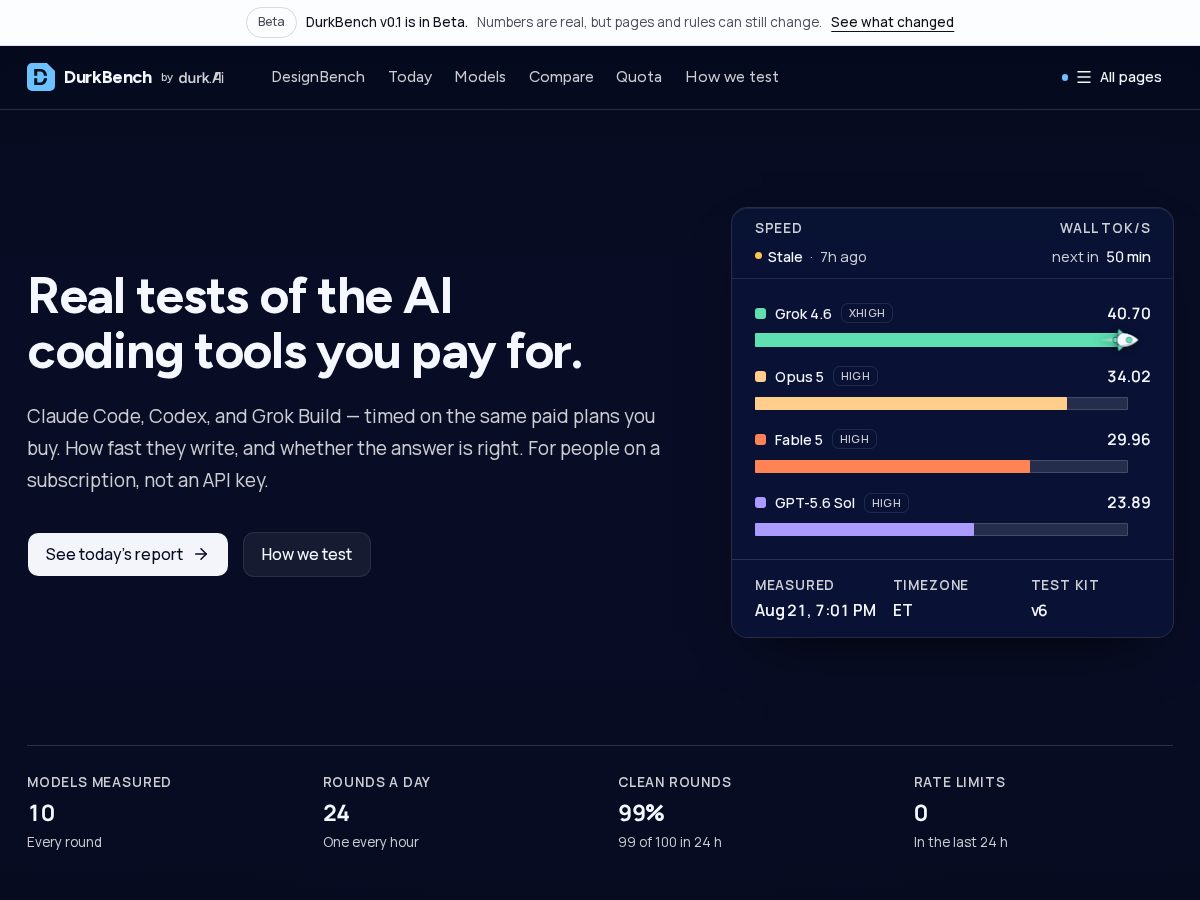
Task: Click the green Grok 4.6 color square
Action: pos(760,314)
